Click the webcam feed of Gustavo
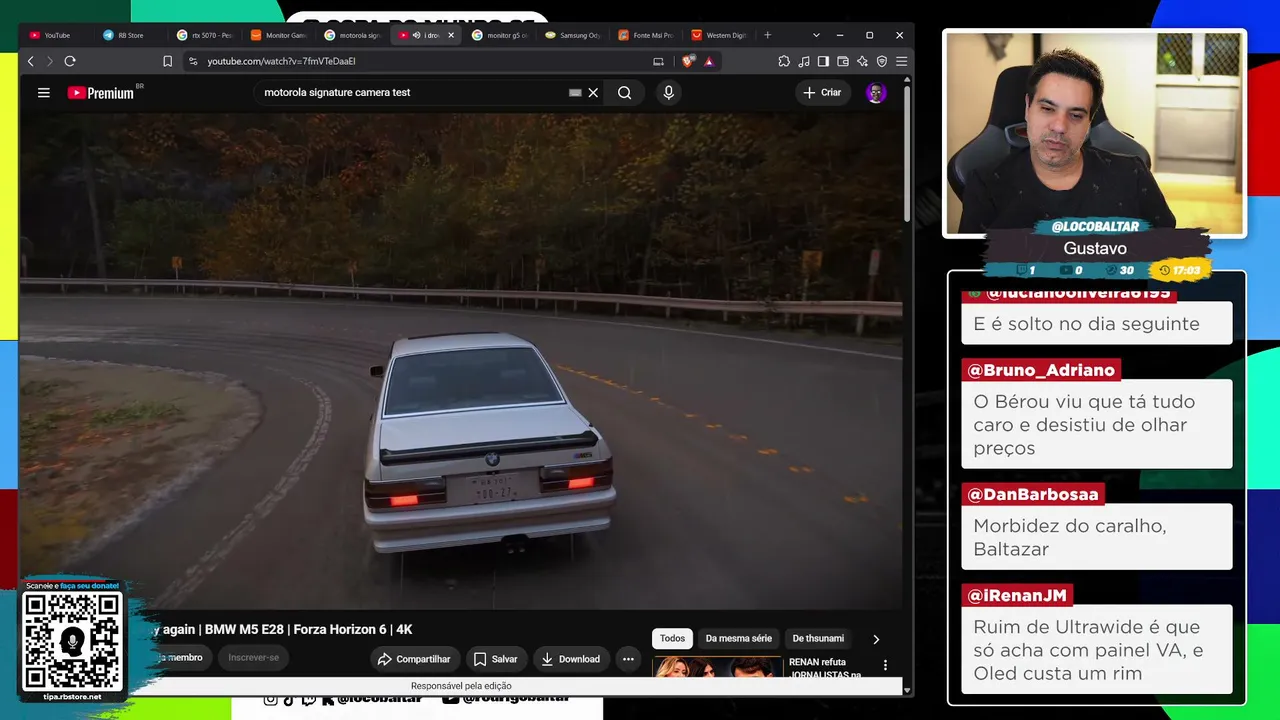1280x720 pixels. [1095, 133]
